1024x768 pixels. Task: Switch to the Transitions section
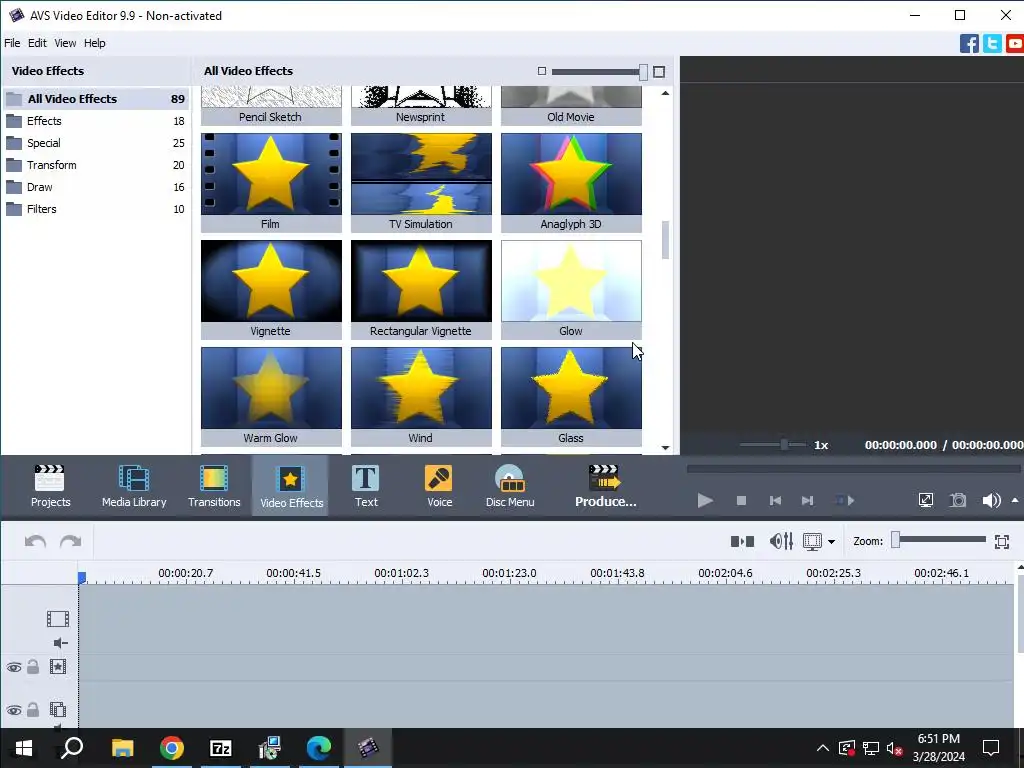click(x=214, y=486)
